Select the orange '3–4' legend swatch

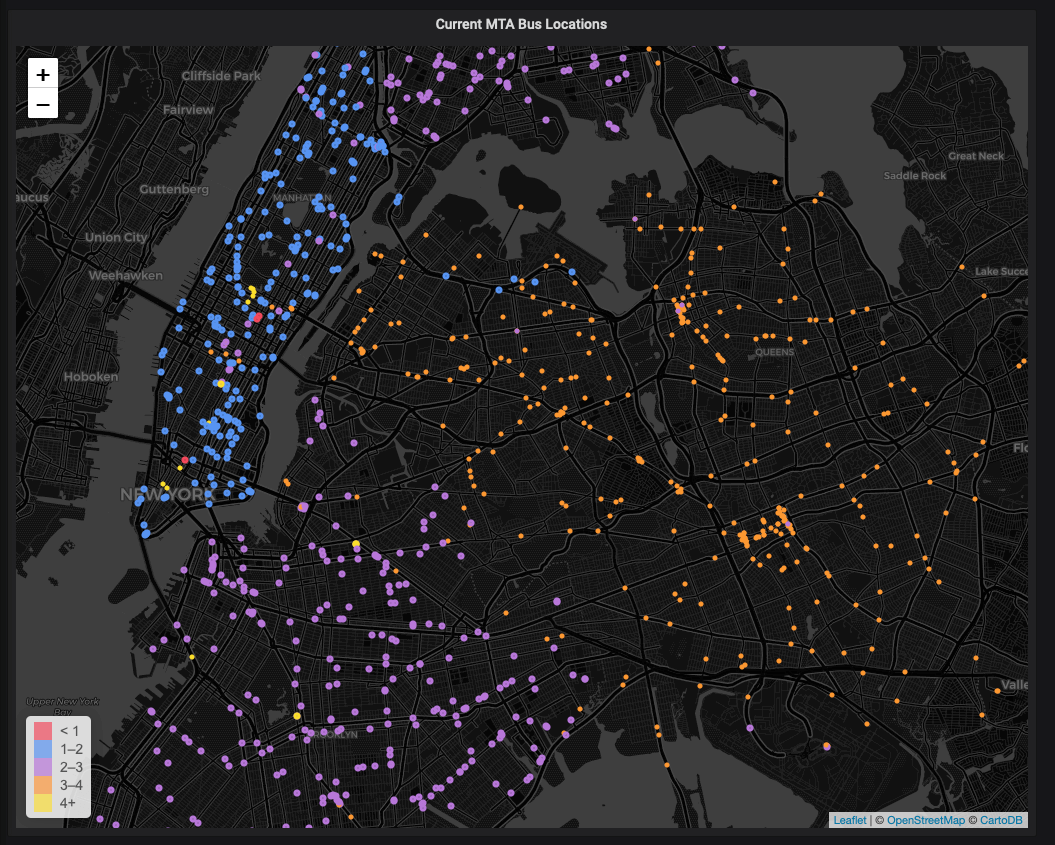43,785
